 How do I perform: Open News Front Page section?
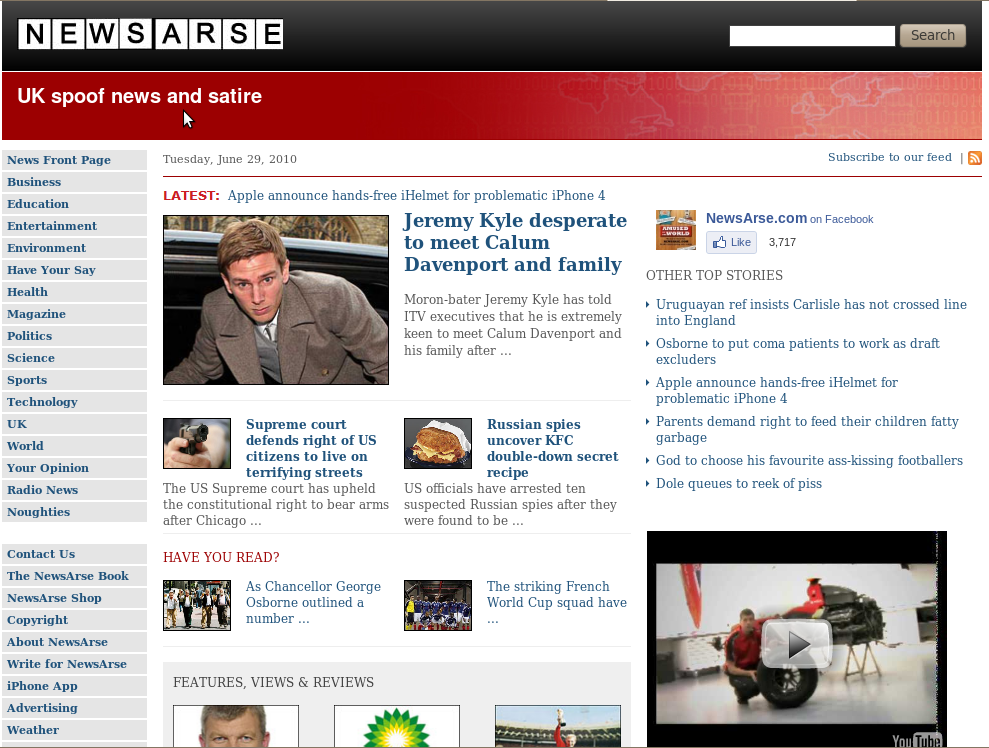pyautogui.click(x=74, y=160)
